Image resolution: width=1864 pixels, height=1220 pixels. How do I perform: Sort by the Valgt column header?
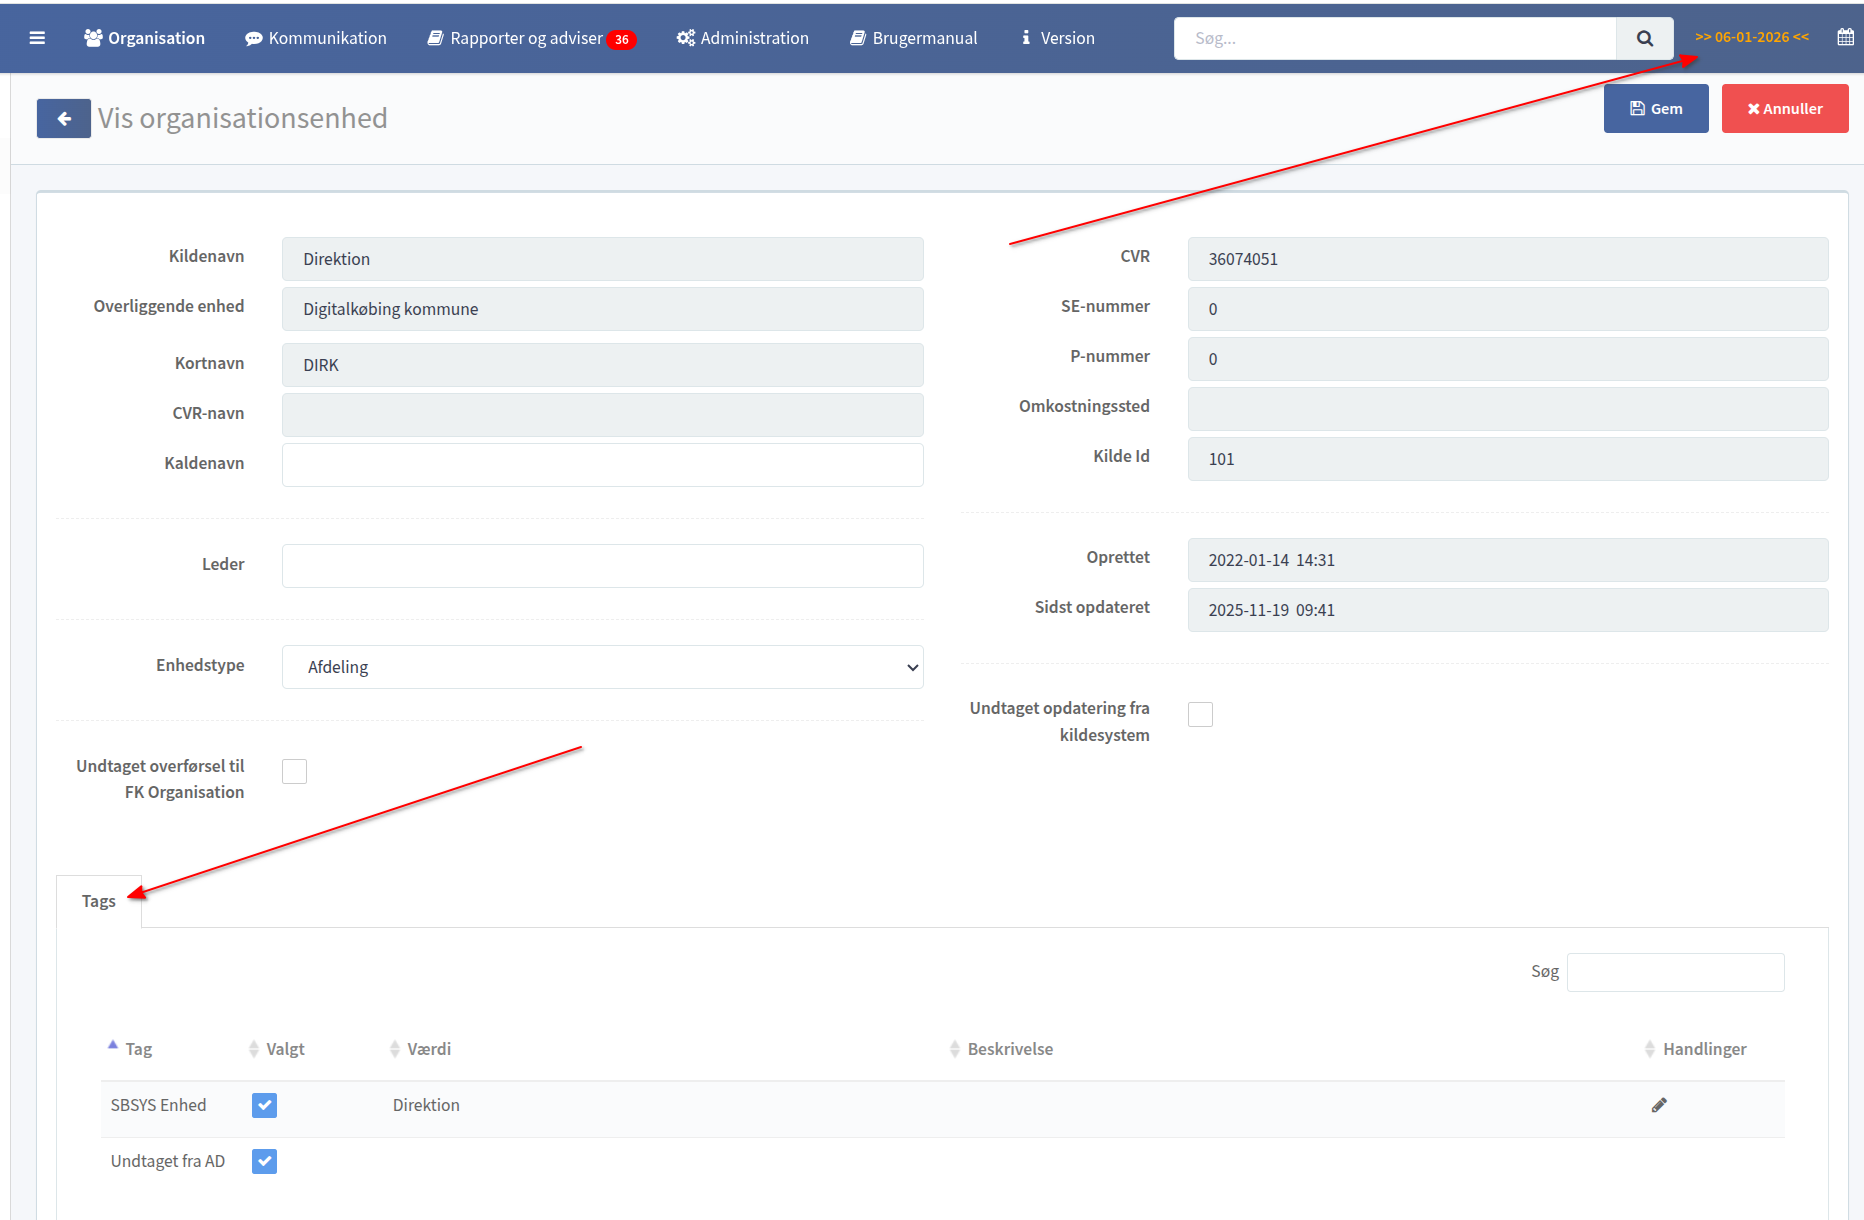tap(284, 1049)
